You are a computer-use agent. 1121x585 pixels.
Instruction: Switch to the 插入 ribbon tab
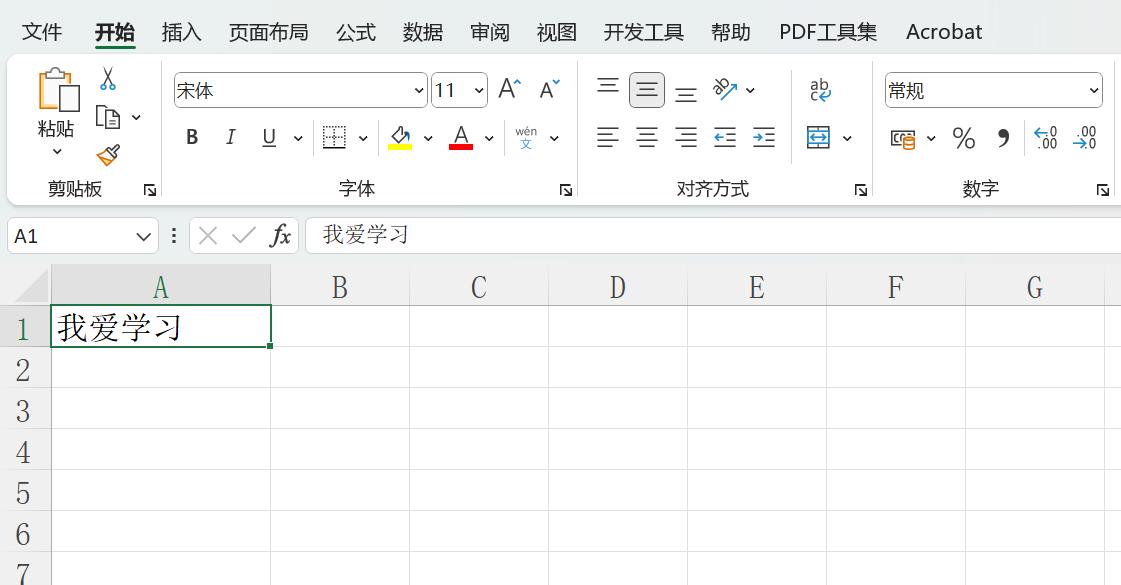pyautogui.click(x=180, y=31)
